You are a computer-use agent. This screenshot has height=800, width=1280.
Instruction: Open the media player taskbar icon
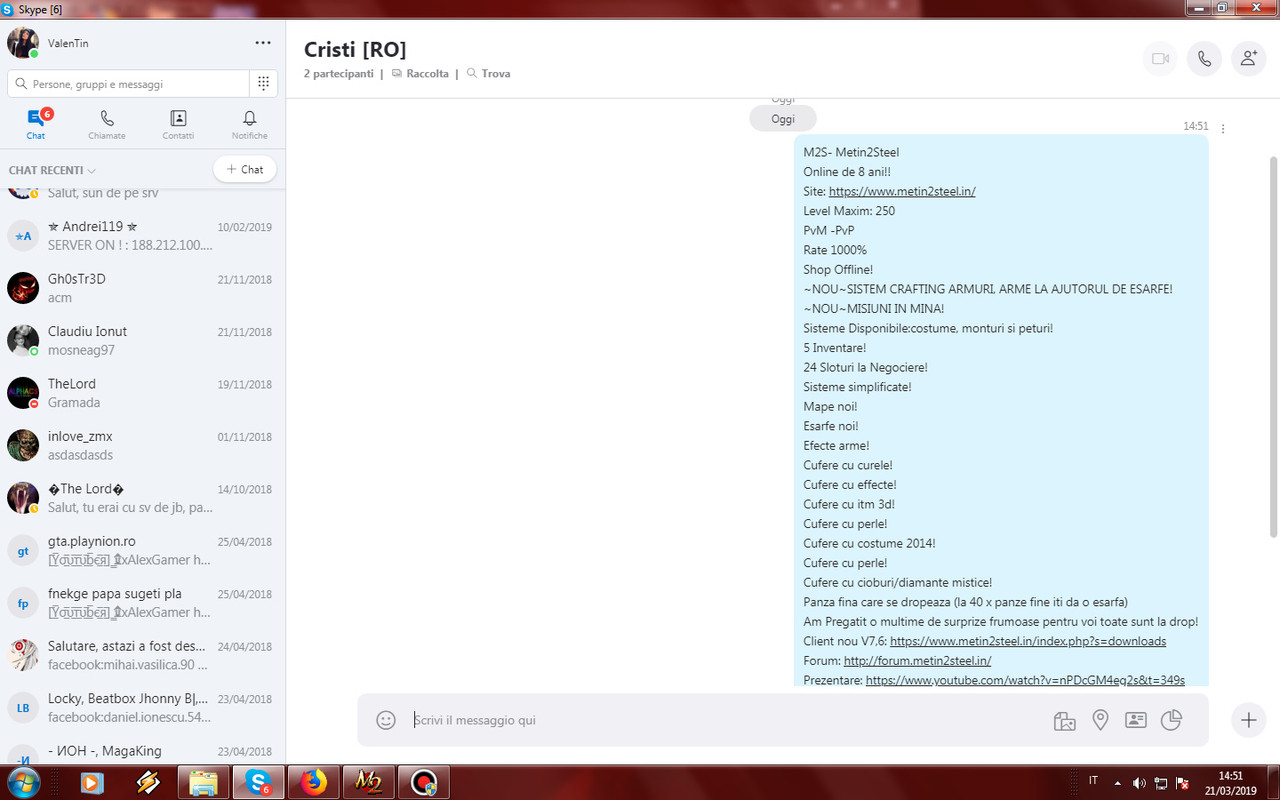click(x=92, y=782)
